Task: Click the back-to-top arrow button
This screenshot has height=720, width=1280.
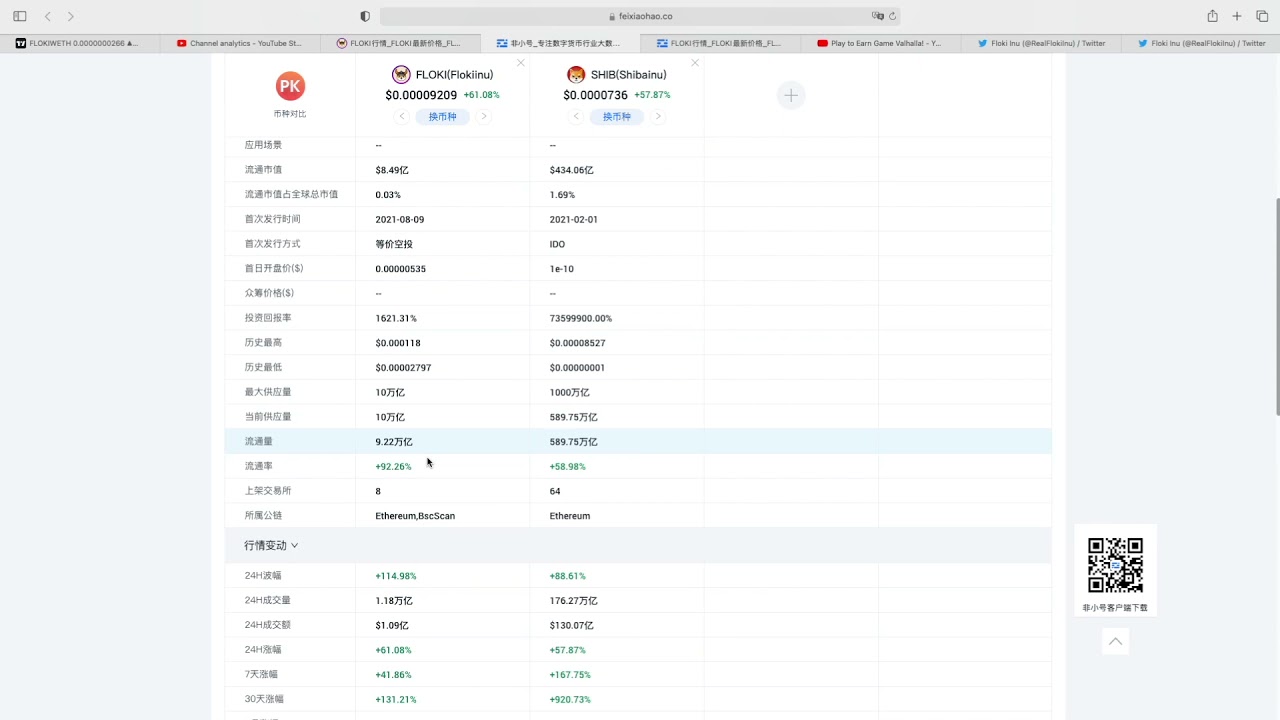Action: click(x=1115, y=641)
